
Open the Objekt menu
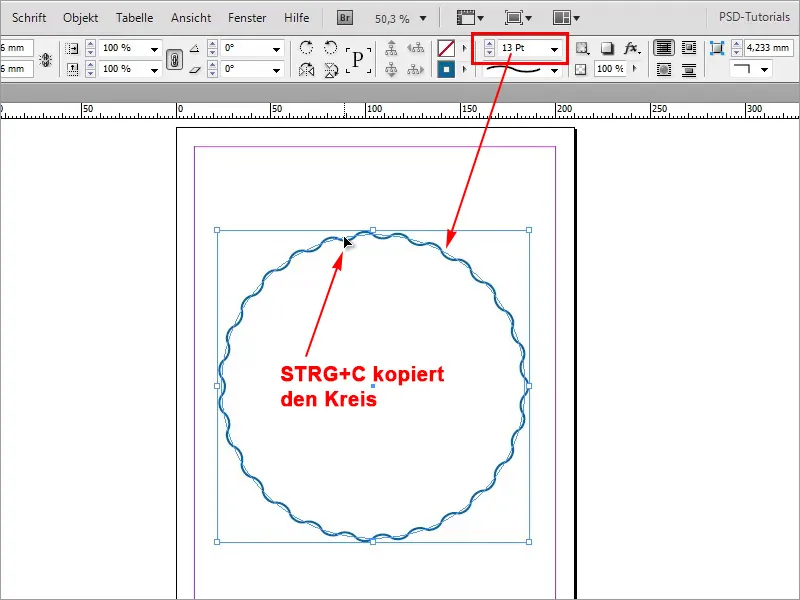pyautogui.click(x=80, y=17)
